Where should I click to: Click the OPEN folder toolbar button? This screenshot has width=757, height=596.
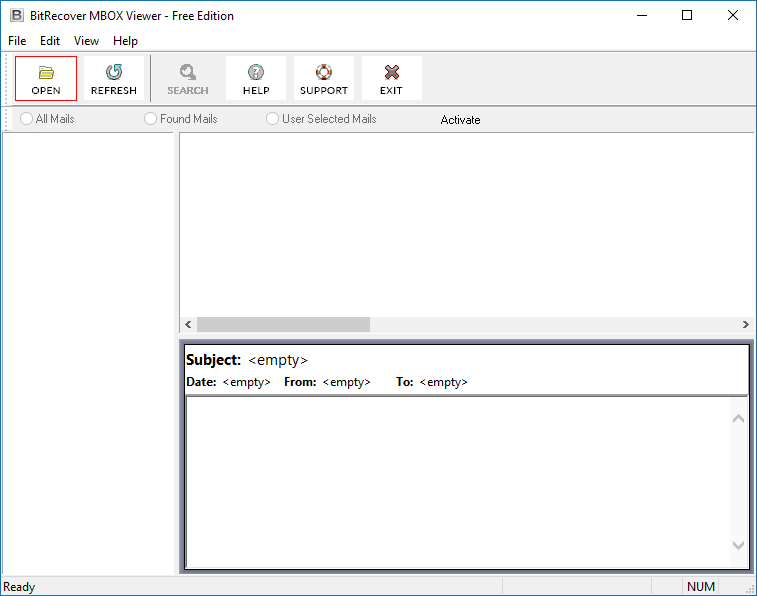tap(46, 79)
